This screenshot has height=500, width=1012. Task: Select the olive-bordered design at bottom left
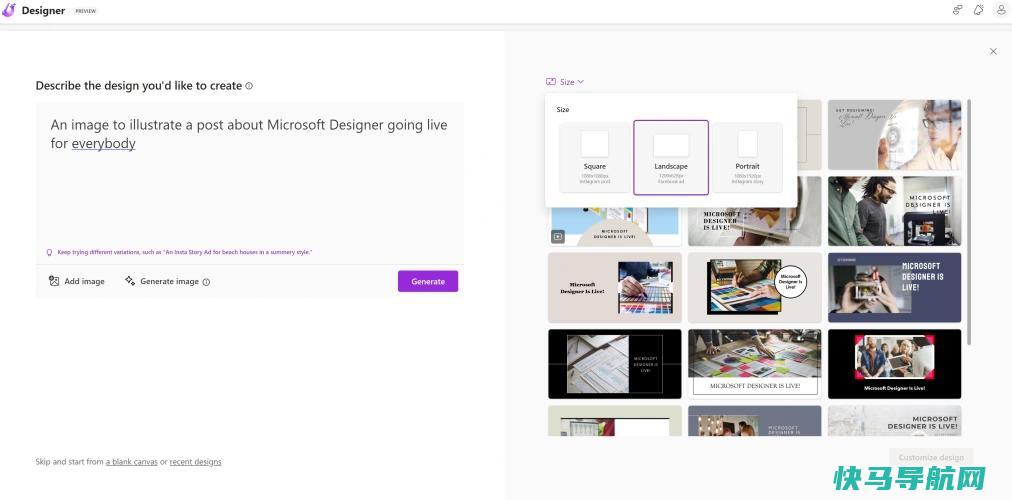point(614,421)
